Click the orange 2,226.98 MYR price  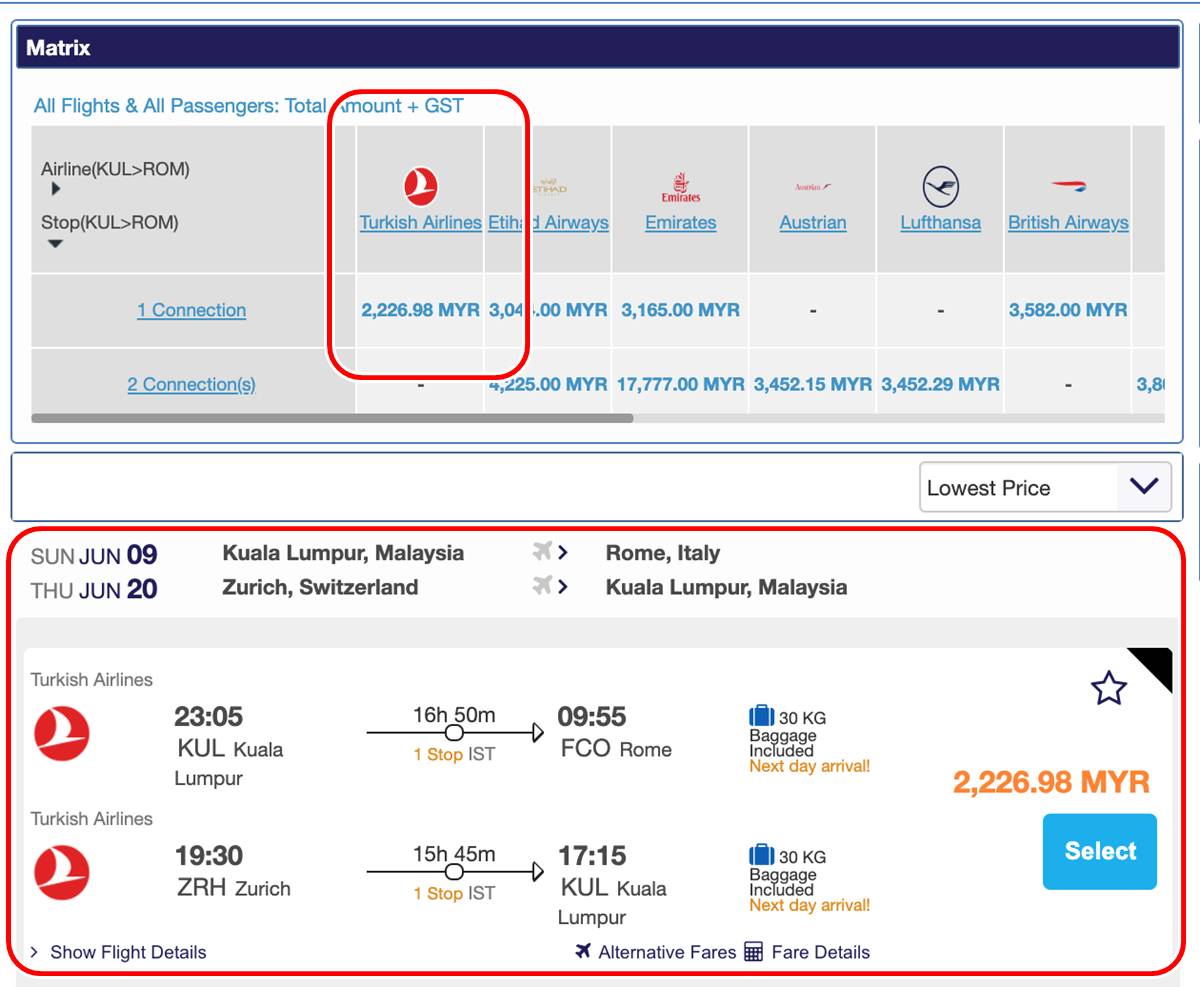tap(1051, 782)
